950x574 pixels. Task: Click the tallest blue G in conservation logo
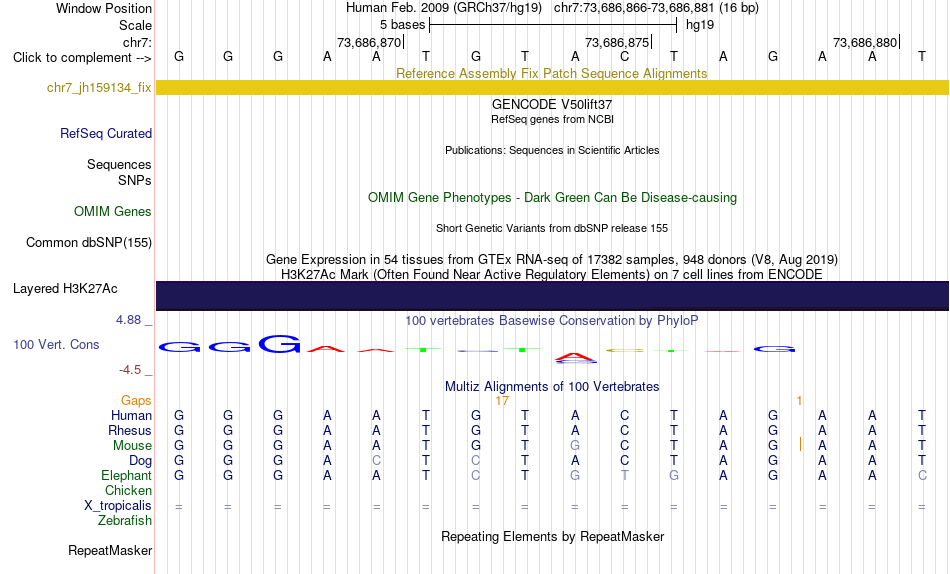click(x=279, y=344)
